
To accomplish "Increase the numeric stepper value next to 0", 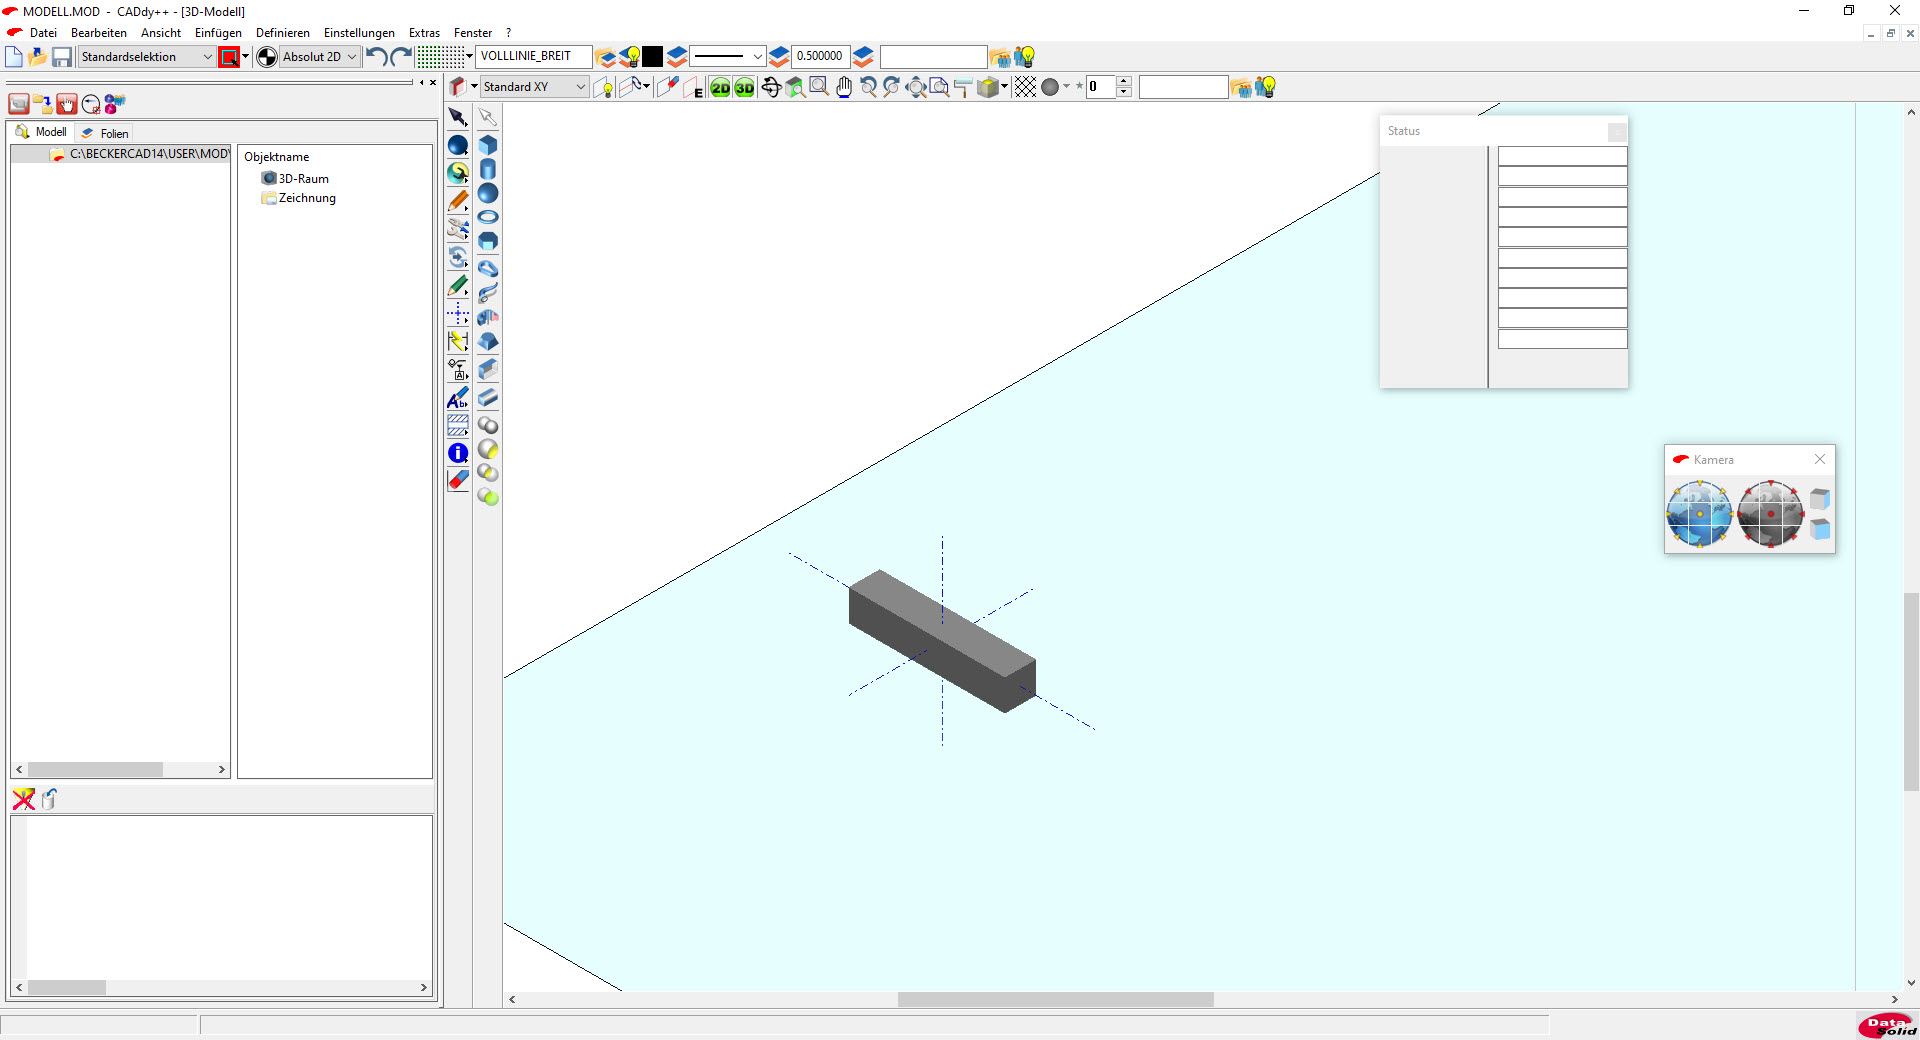I will (x=1124, y=81).
